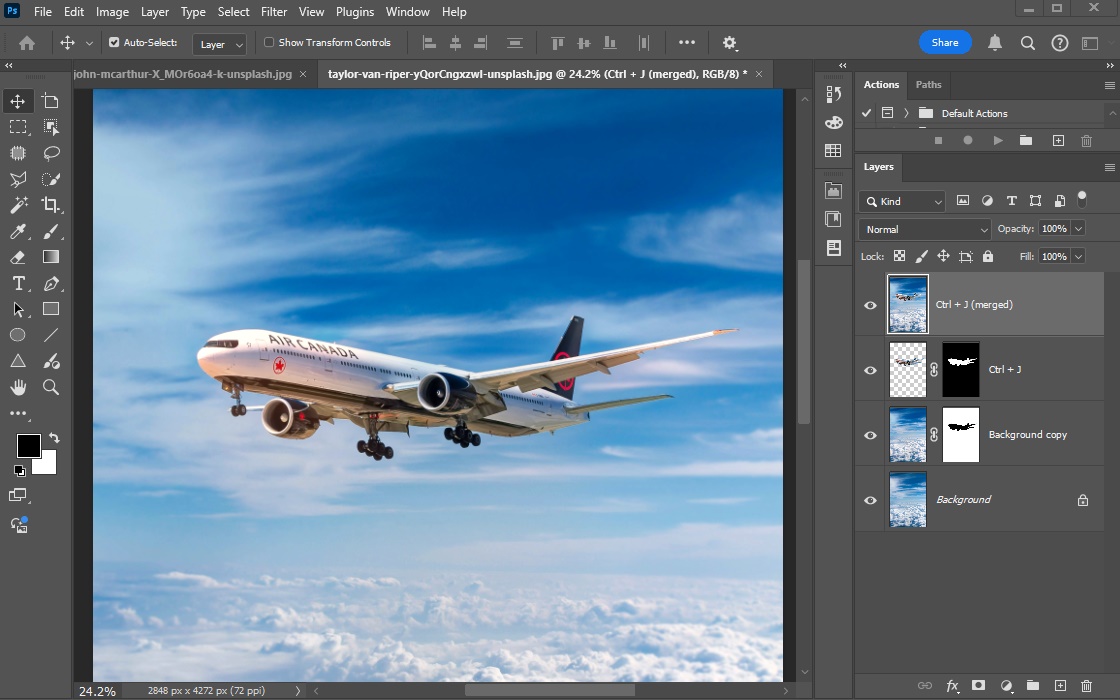This screenshot has width=1120, height=700.
Task: Select the Rectangle shape tool
Action: coord(51,309)
